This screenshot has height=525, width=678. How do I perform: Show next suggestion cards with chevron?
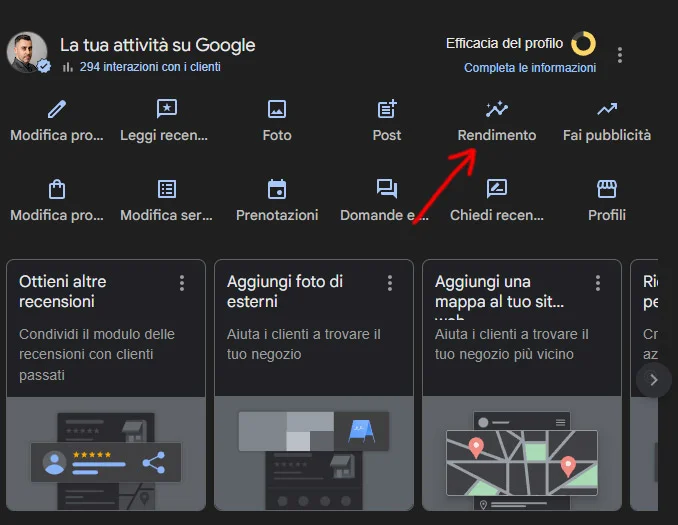[654, 380]
